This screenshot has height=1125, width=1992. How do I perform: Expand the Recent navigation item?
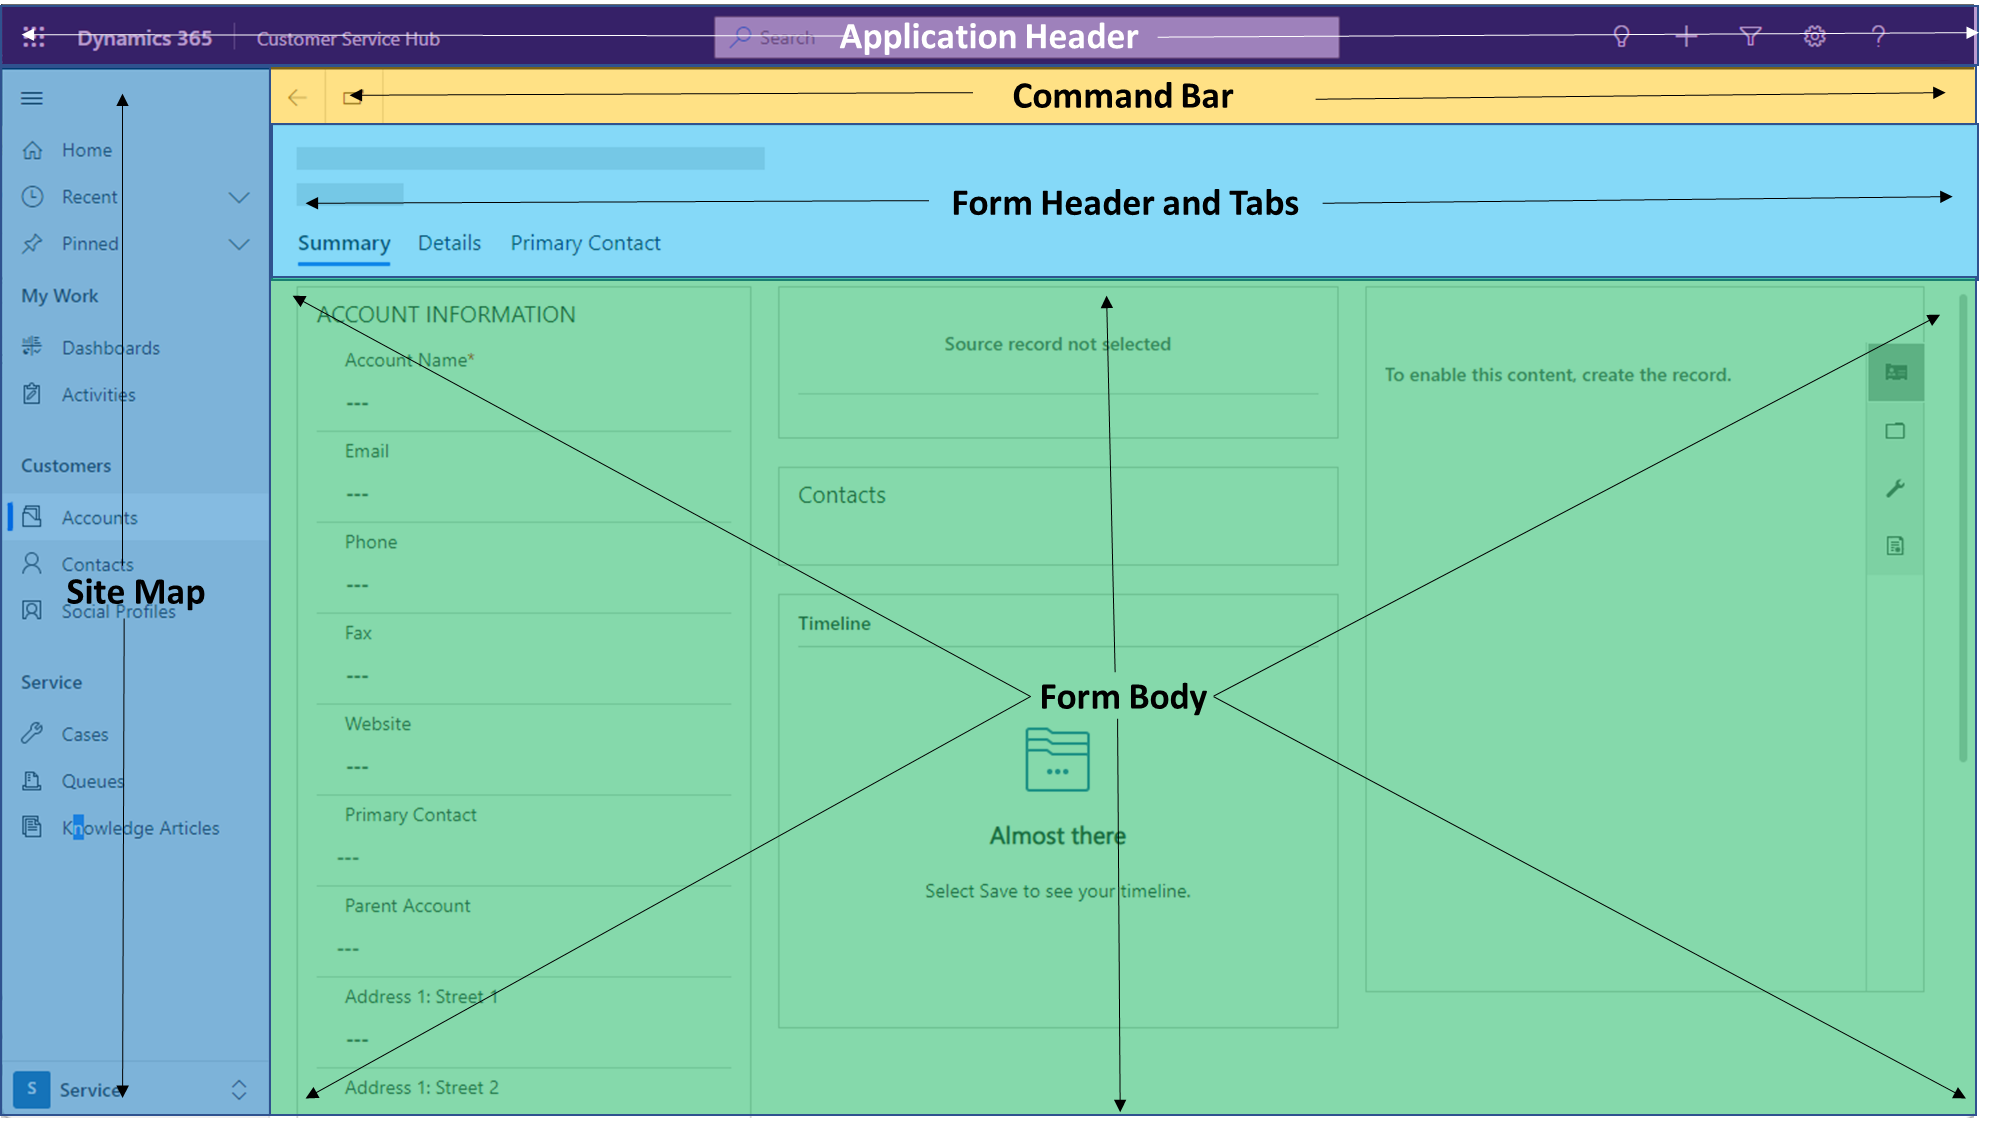pyautogui.click(x=238, y=196)
